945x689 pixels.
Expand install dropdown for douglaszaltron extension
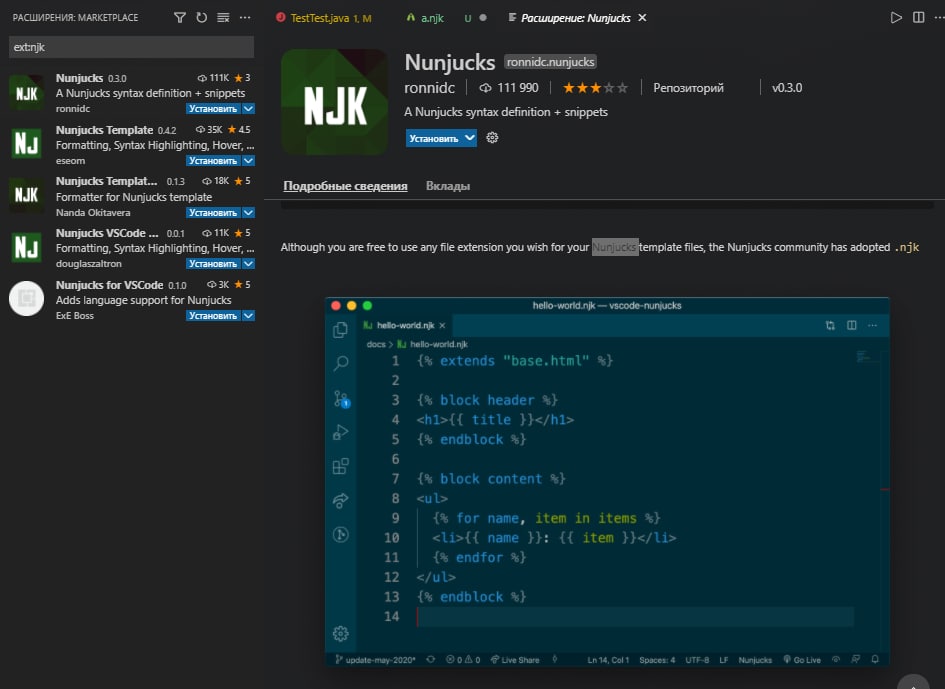tap(248, 264)
